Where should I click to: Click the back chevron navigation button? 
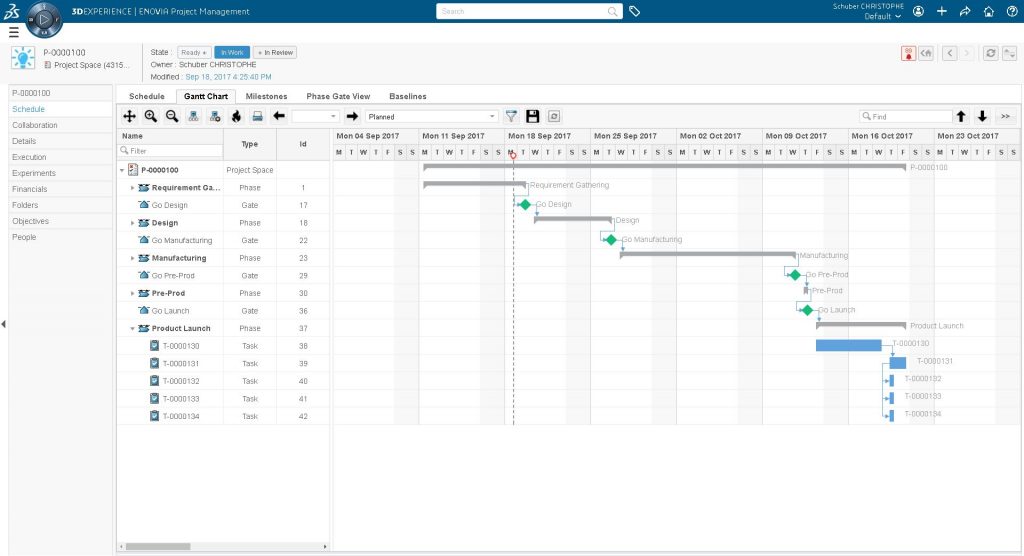coord(950,54)
